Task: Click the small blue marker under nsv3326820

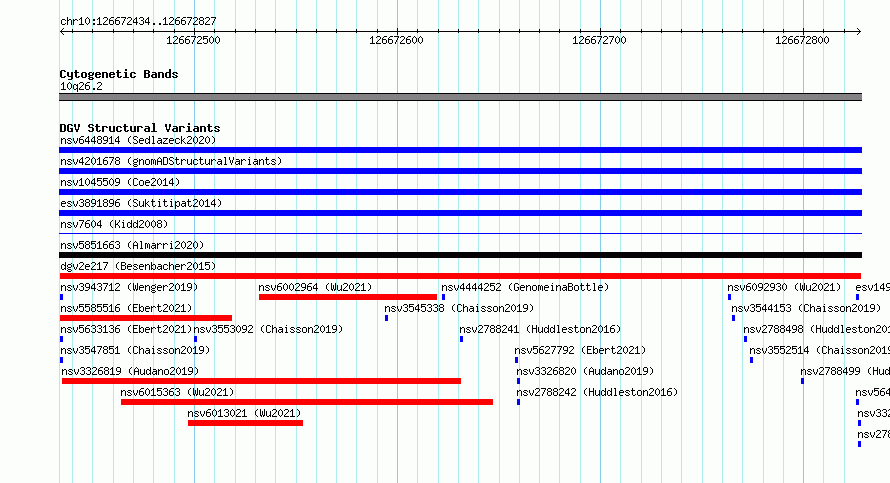Action: coord(518,381)
